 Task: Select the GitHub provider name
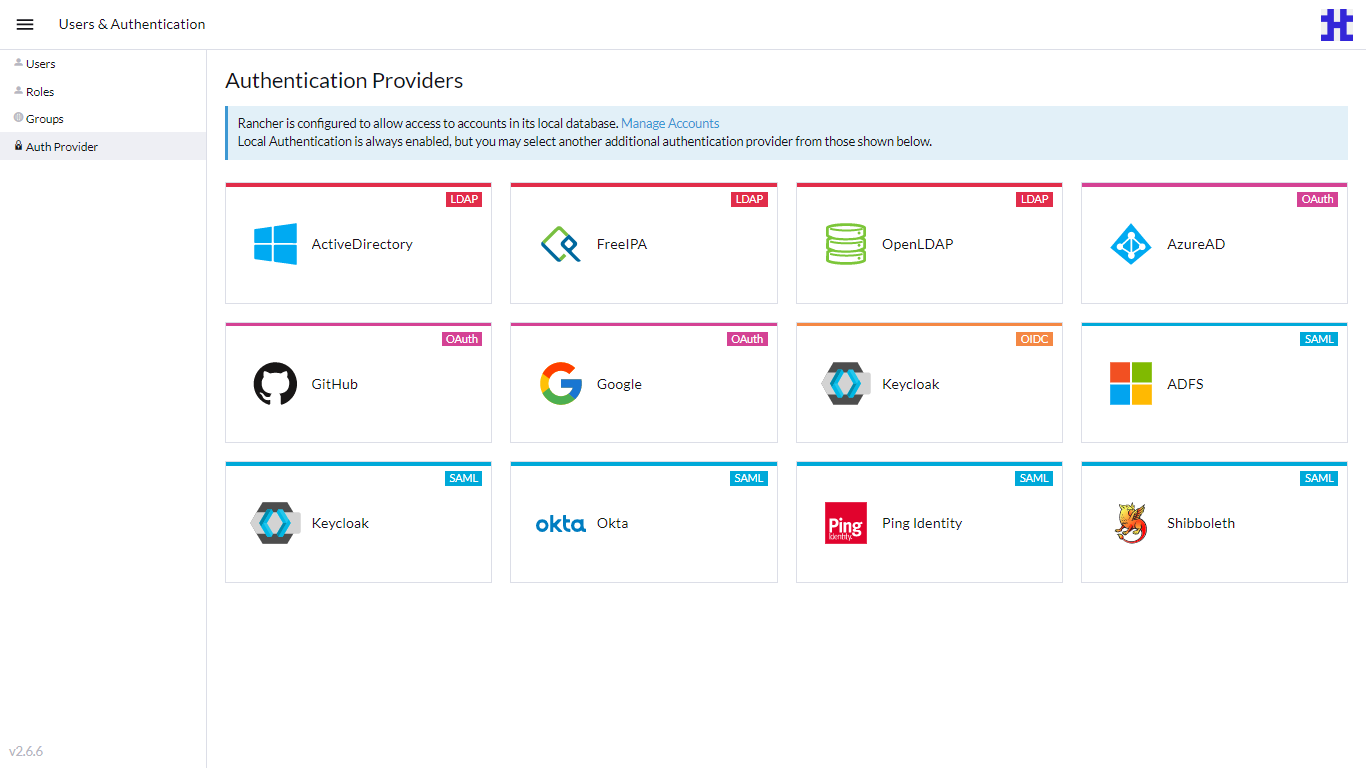[335, 384]
